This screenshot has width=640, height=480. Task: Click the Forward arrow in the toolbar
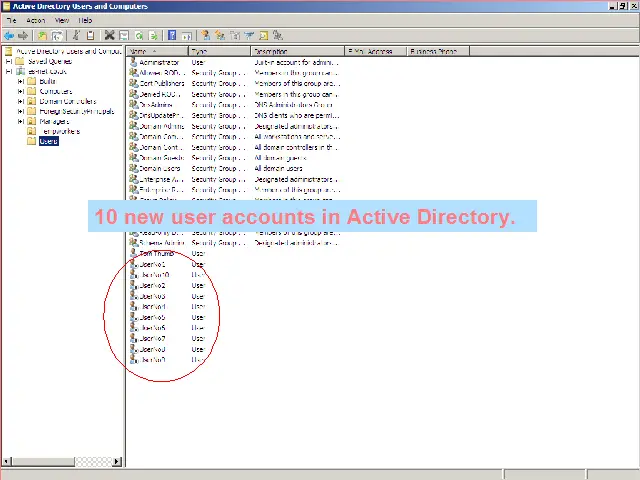pos(23,36)
